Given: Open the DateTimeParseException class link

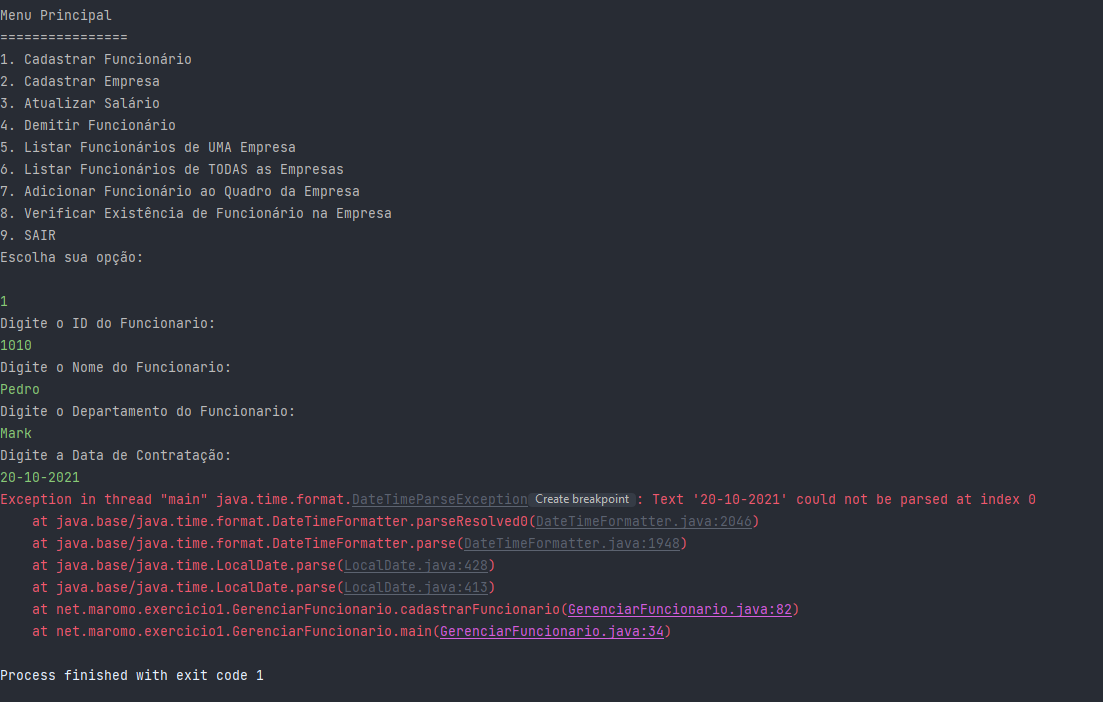Looking at the screenshot, I should (x=440, y=499).
